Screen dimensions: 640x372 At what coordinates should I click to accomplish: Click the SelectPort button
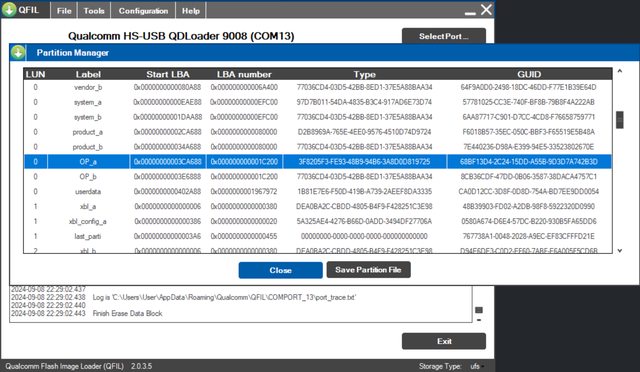coord(444,36)
